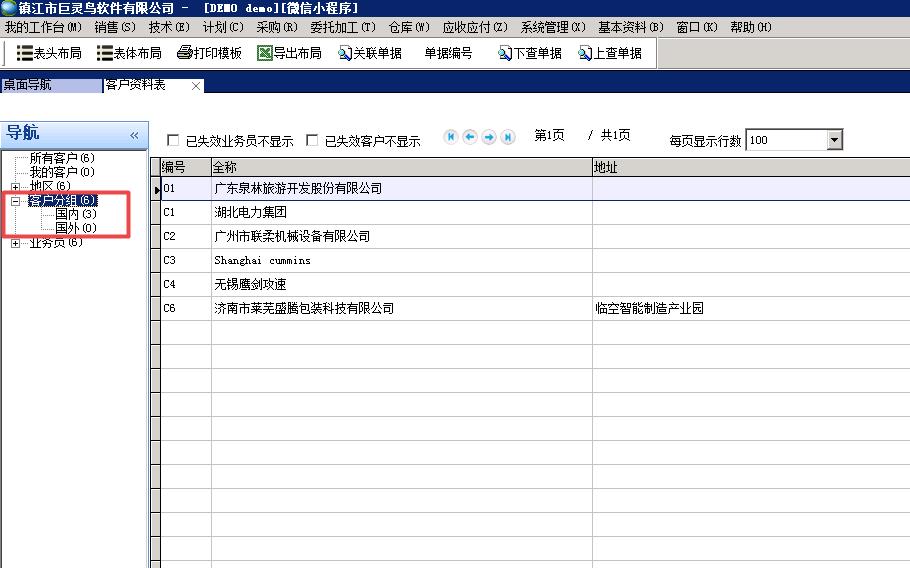The width and height of the screenshot is (910, 568).
Task: Select 国内 (3) in the navigation tree
Action: click(x=75, y=214)
